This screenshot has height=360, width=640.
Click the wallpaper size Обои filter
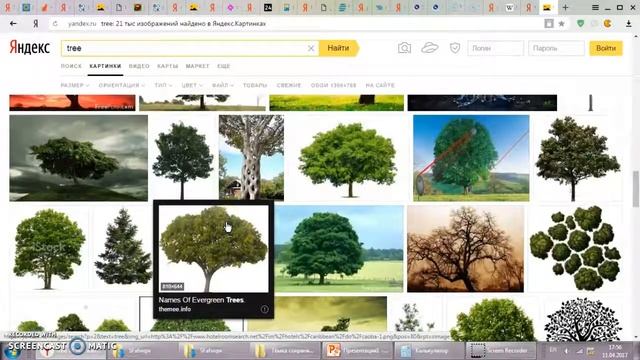click(x=333, y=85)
